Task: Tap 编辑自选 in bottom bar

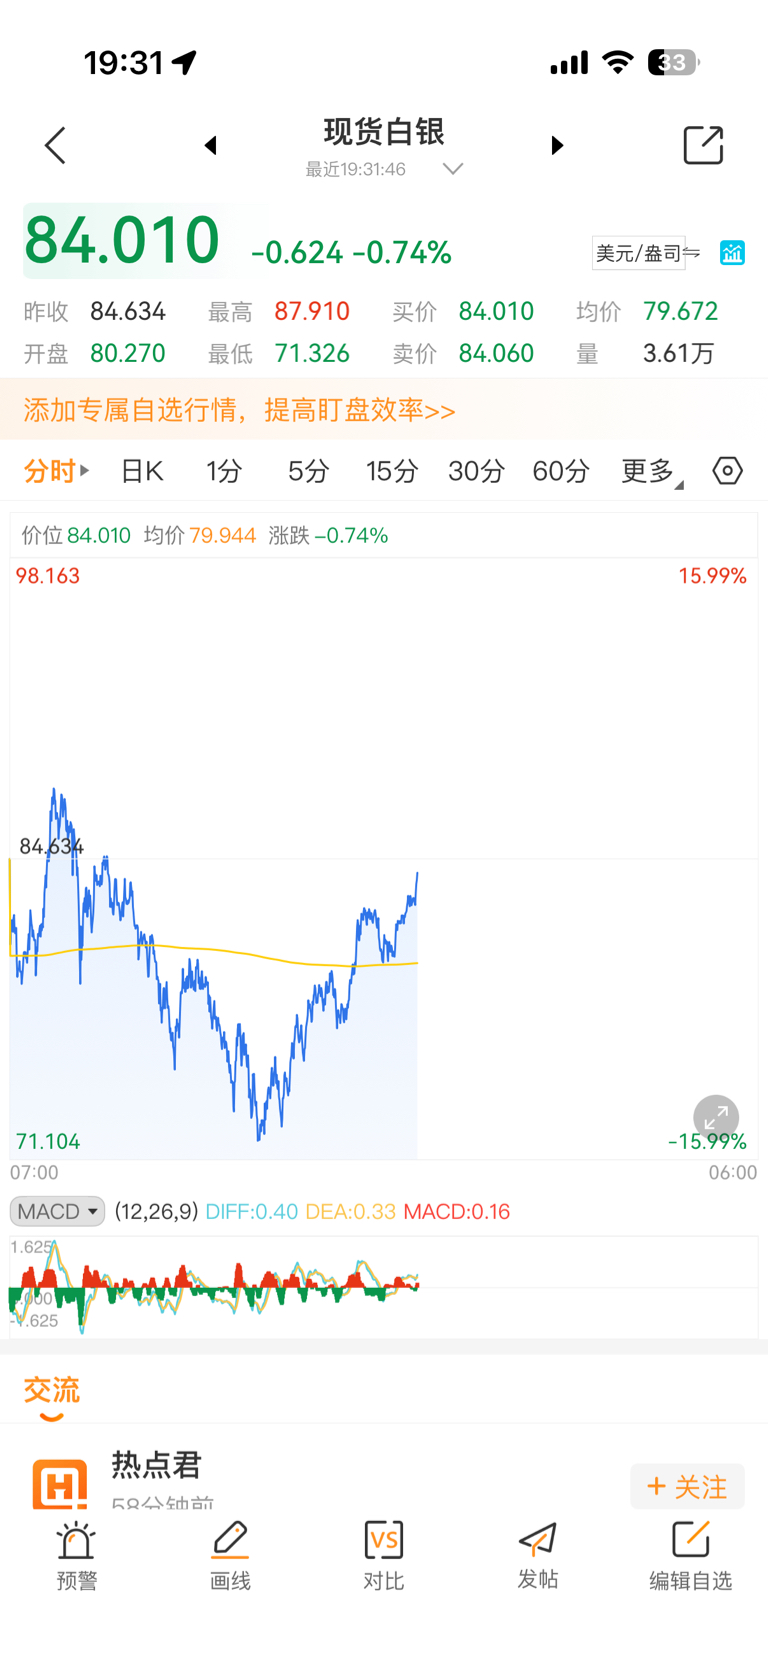Action: click(x=691, y=1556)
